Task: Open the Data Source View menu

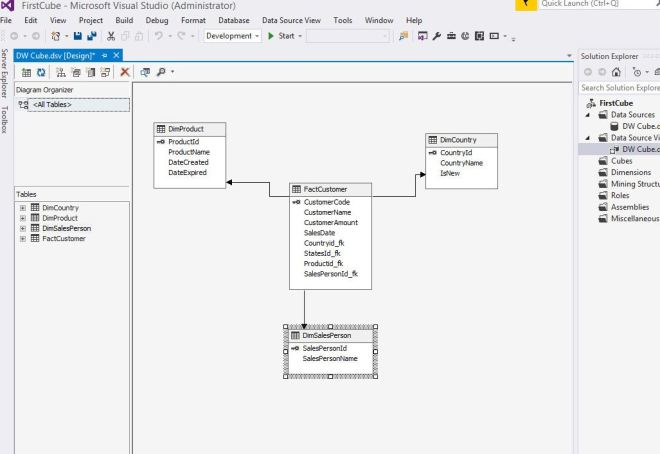Action: 291,20
